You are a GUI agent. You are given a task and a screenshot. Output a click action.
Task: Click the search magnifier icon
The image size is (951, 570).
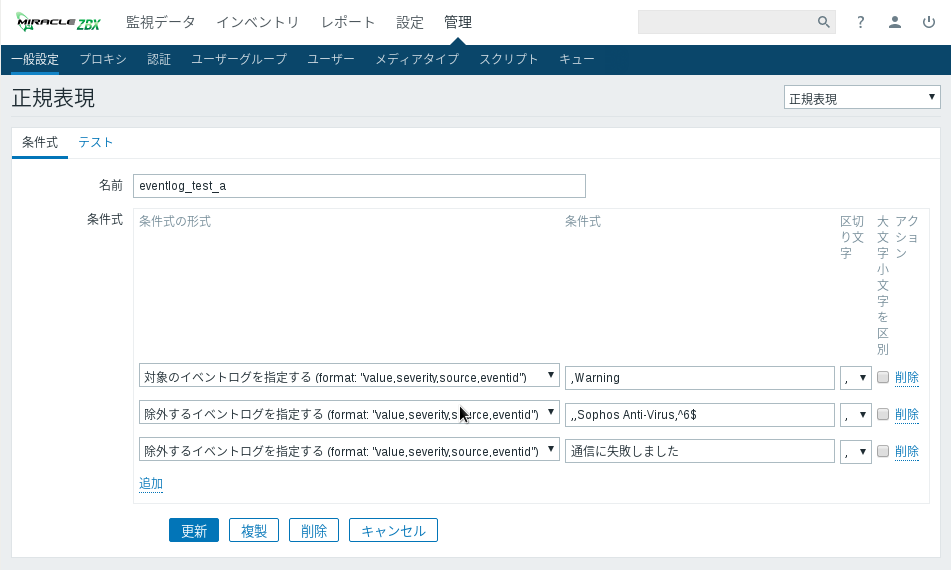tap(823, 22)
